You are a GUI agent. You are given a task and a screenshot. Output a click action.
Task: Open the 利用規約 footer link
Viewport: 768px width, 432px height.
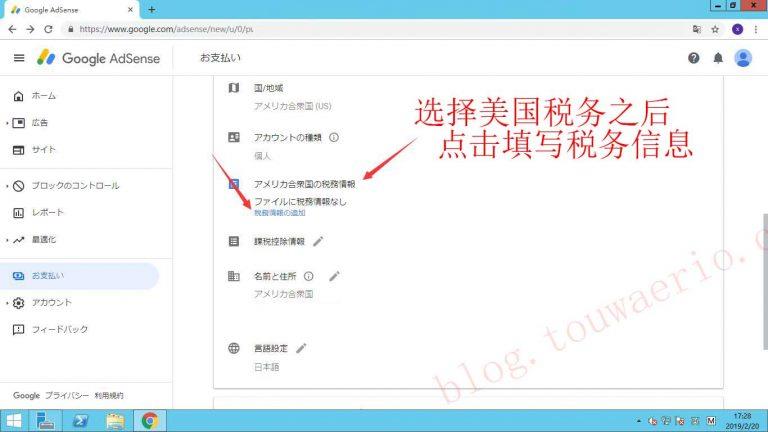point(109,395)
